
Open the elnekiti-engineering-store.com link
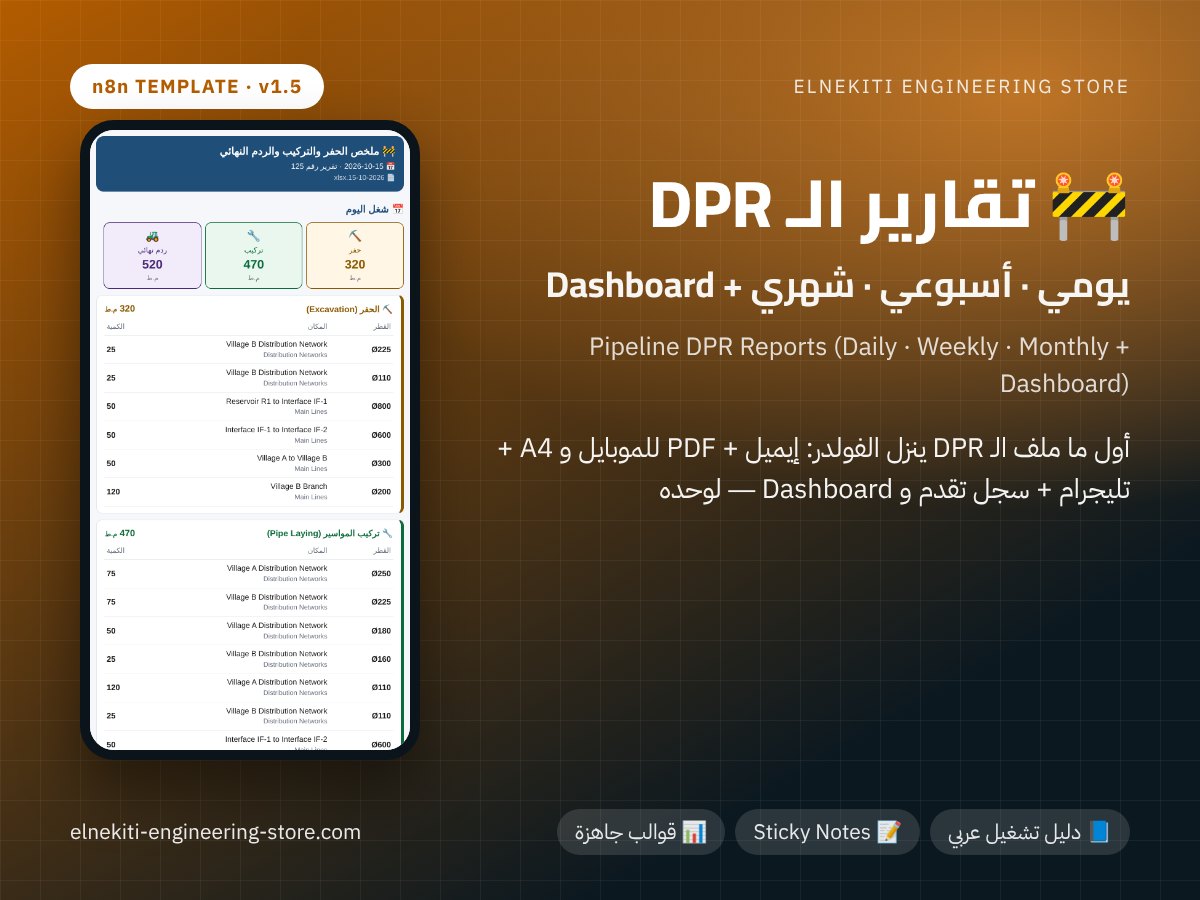pos(216,832)
